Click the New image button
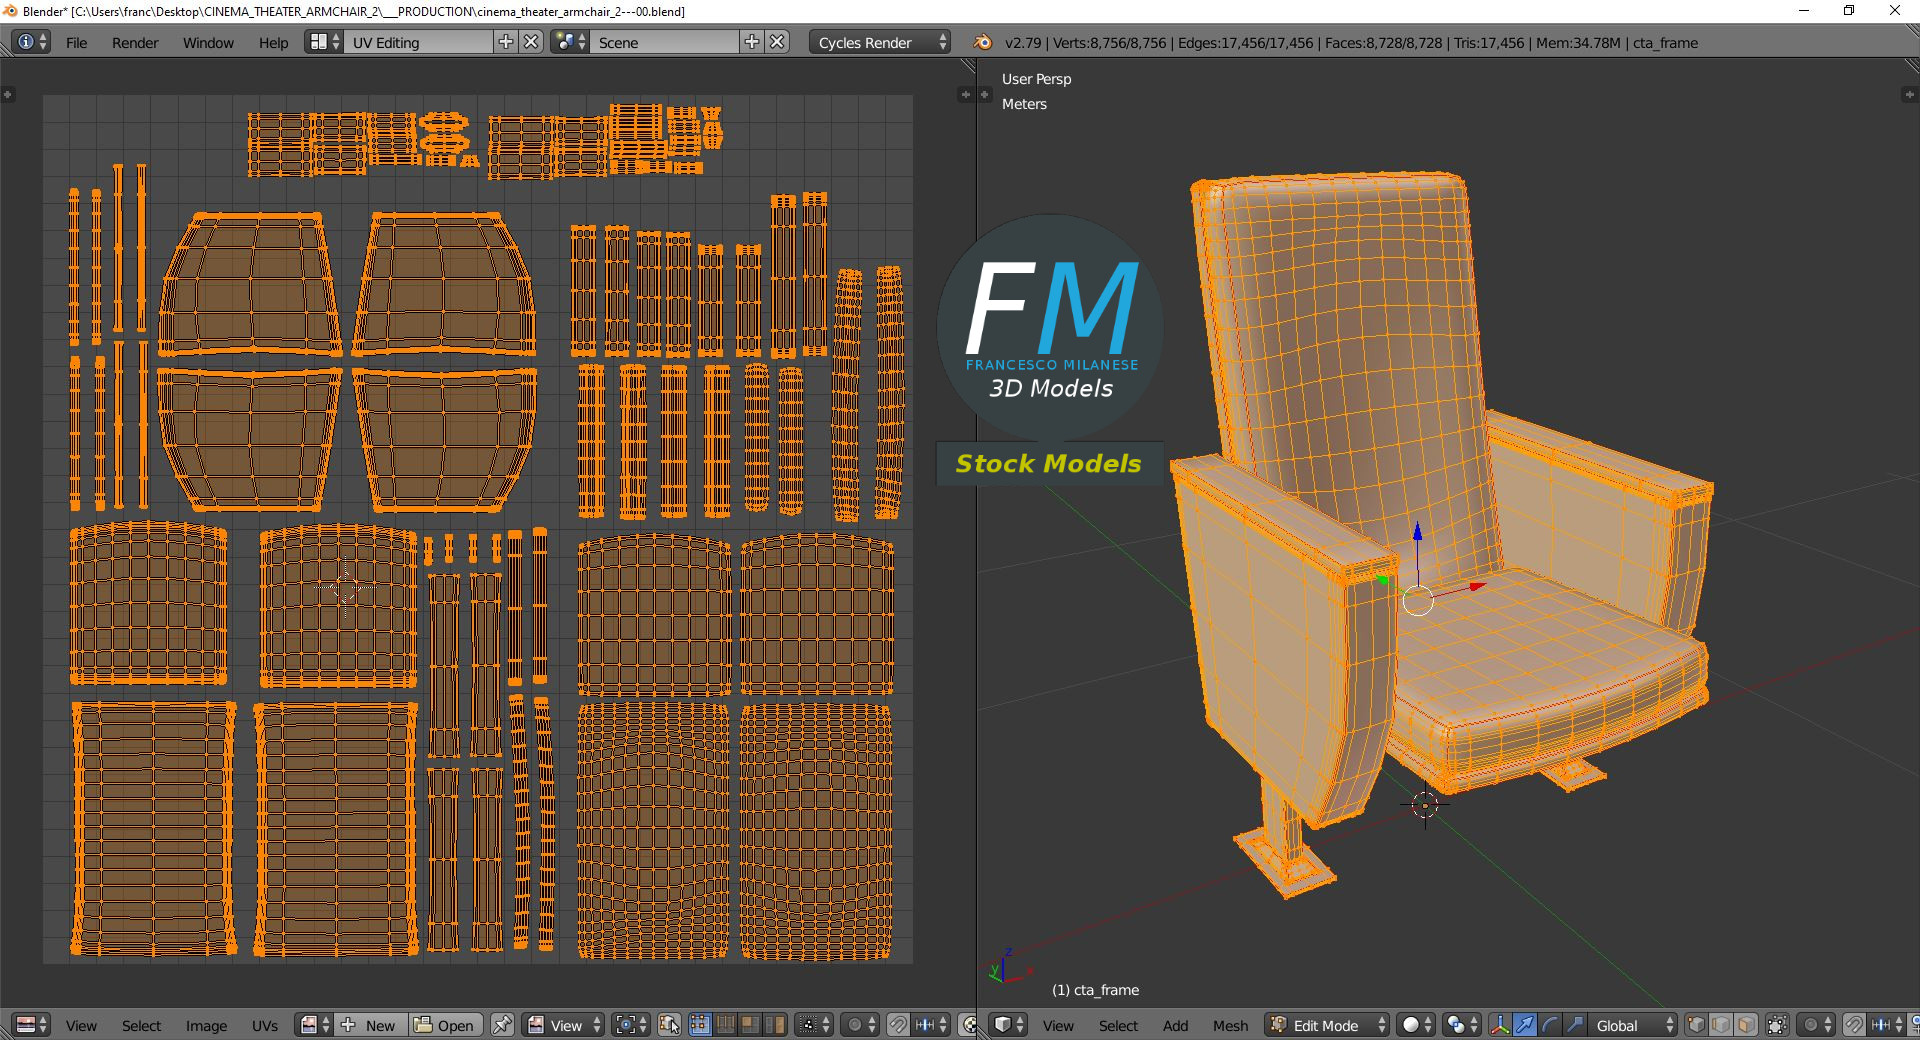This screenshot has height=1040, width=1920. (x=370, y=1025)
